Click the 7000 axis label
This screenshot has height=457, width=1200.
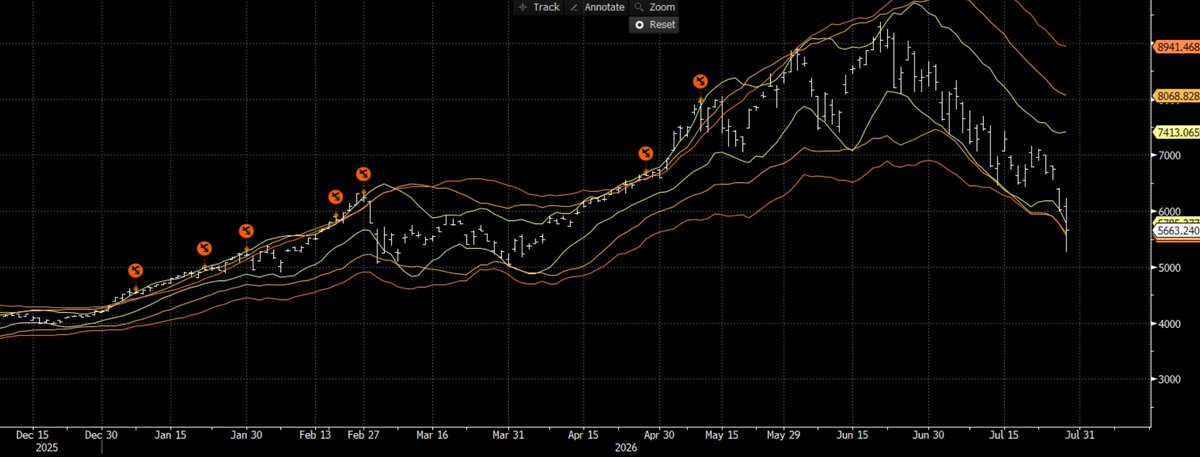pyautogui.click(x=1170, y=156)
